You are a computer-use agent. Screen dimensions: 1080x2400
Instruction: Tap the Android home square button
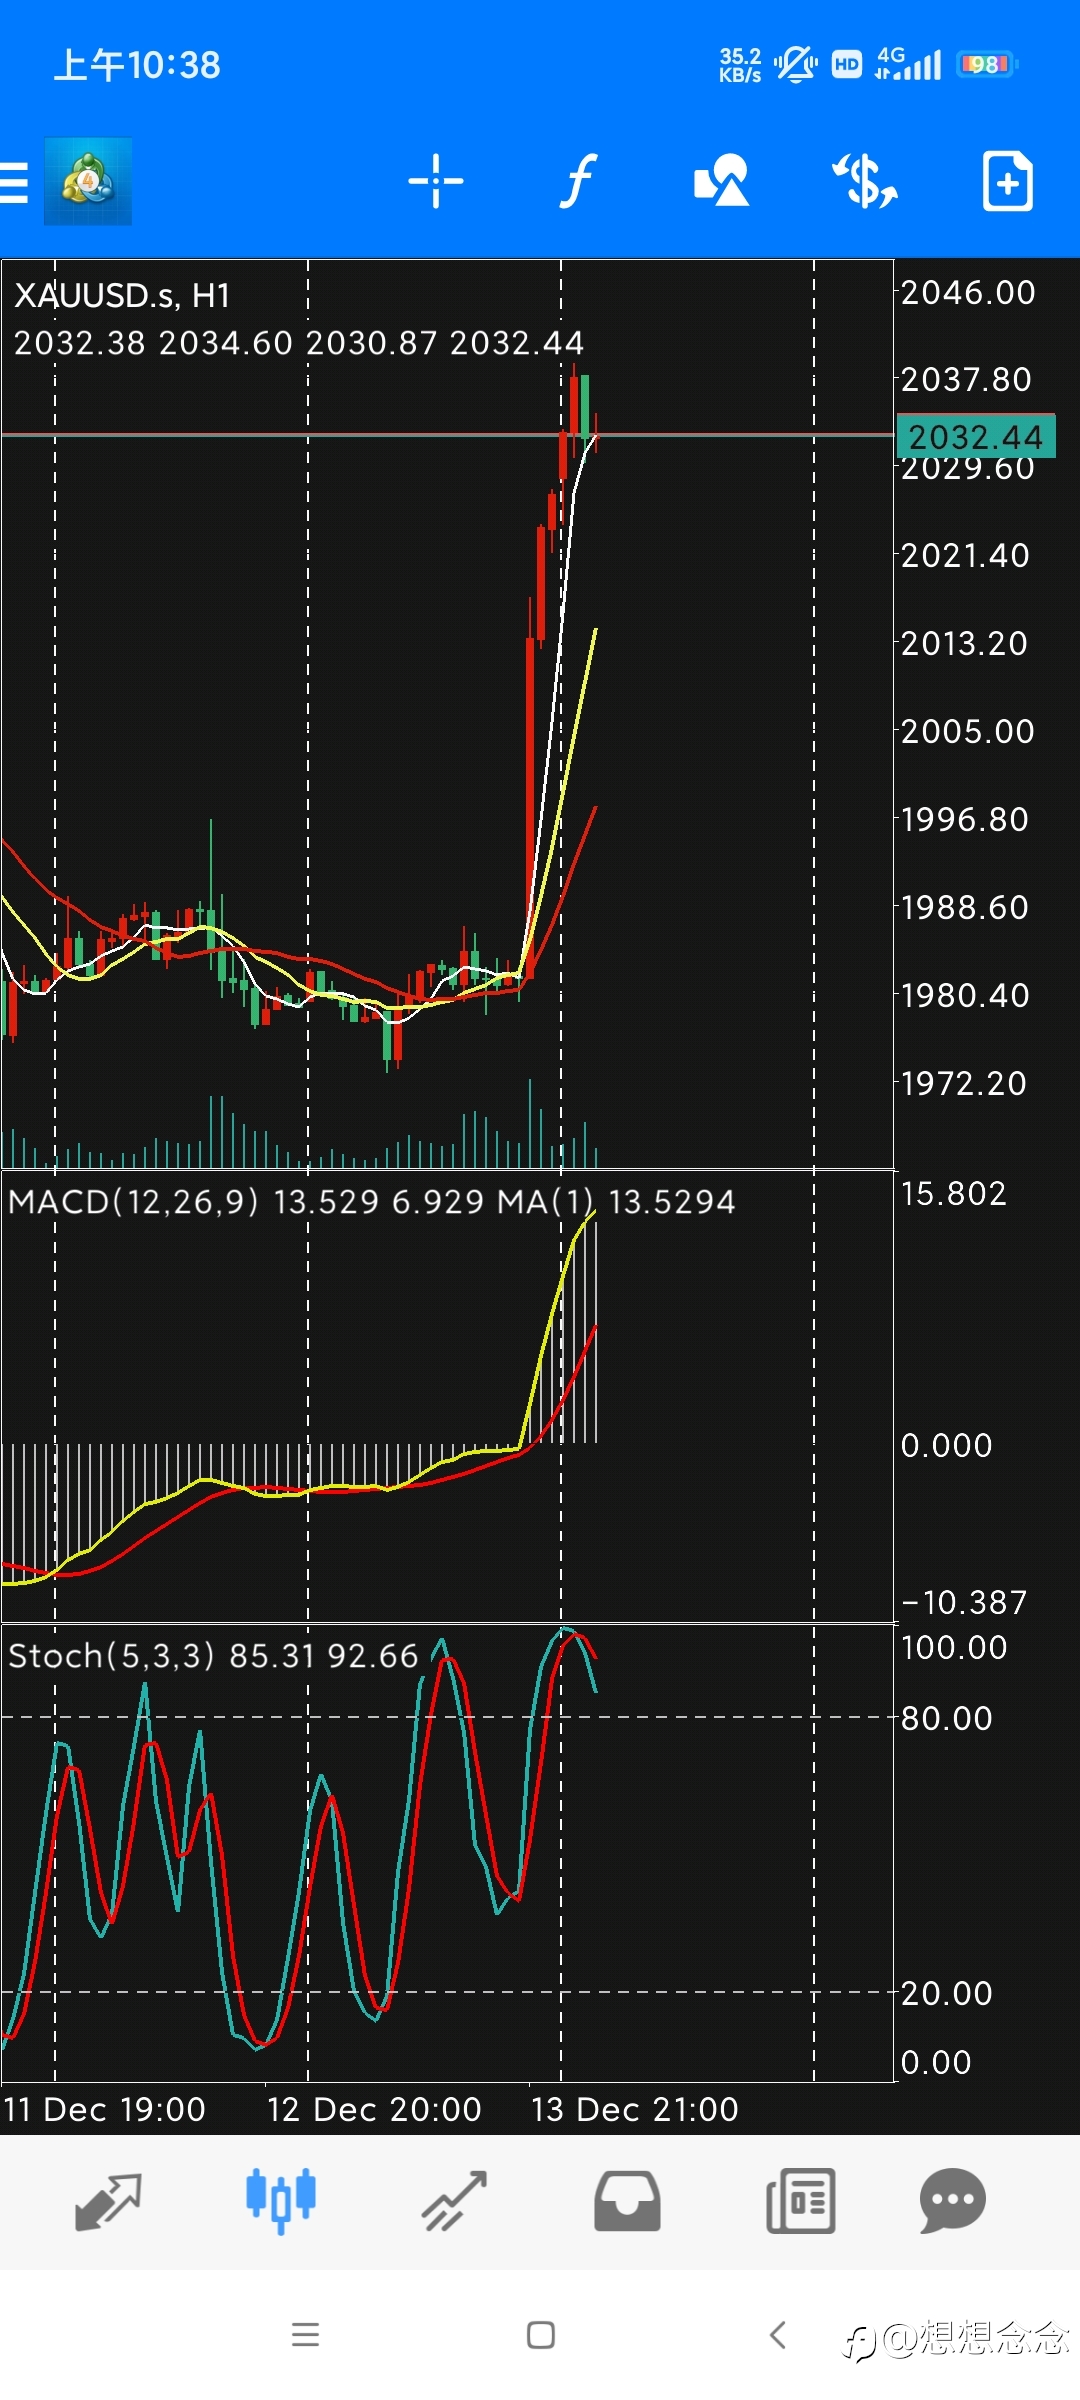click(541, 2335)
